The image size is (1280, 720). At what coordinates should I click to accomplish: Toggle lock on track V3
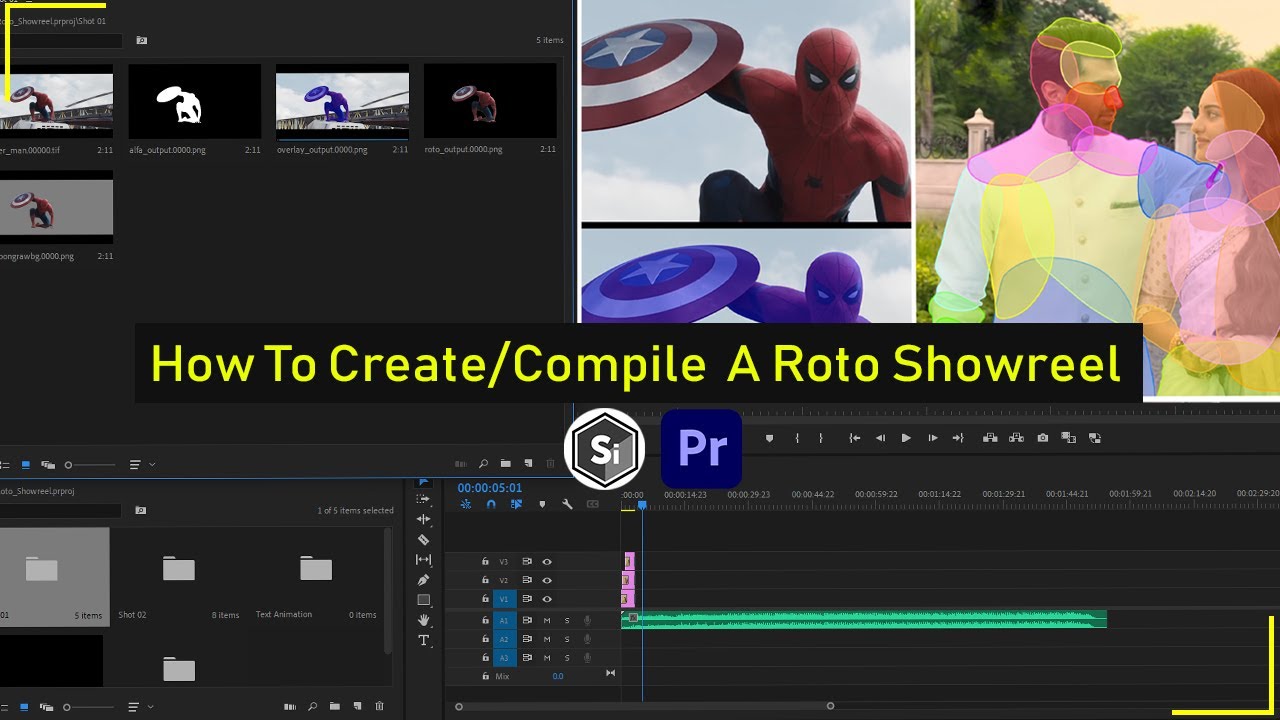[x=485, y=562]
